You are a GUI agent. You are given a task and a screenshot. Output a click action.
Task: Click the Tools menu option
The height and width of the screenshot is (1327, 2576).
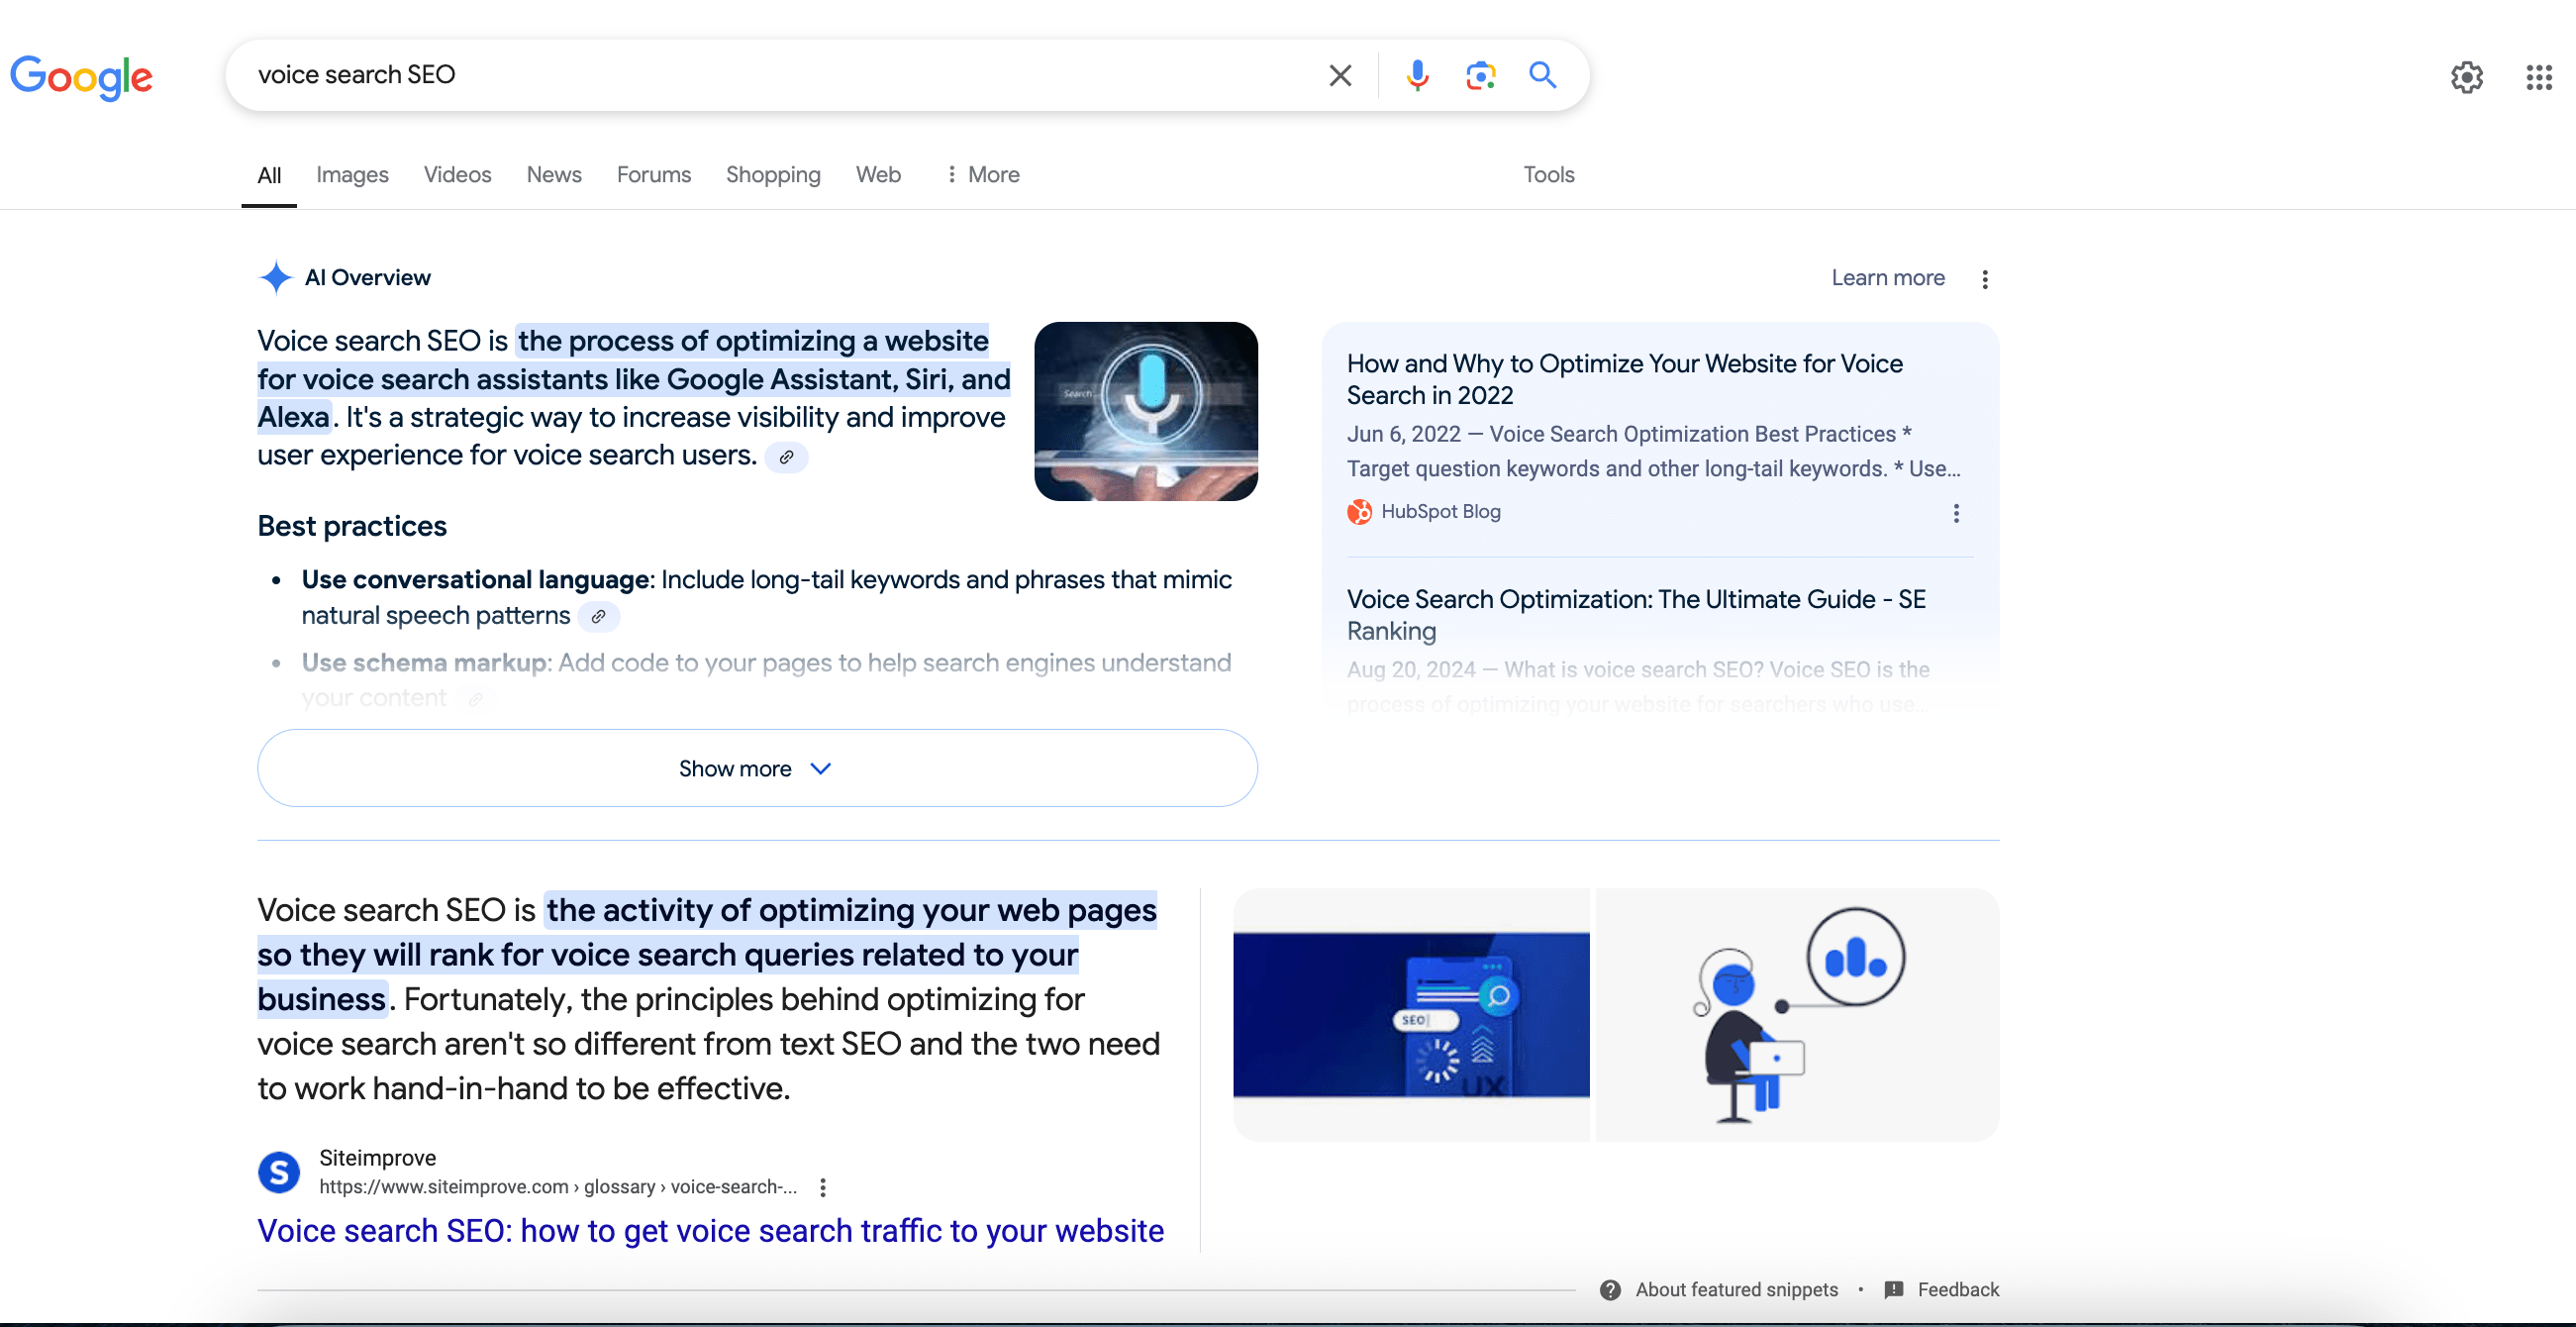click(x=1547, y=174)
